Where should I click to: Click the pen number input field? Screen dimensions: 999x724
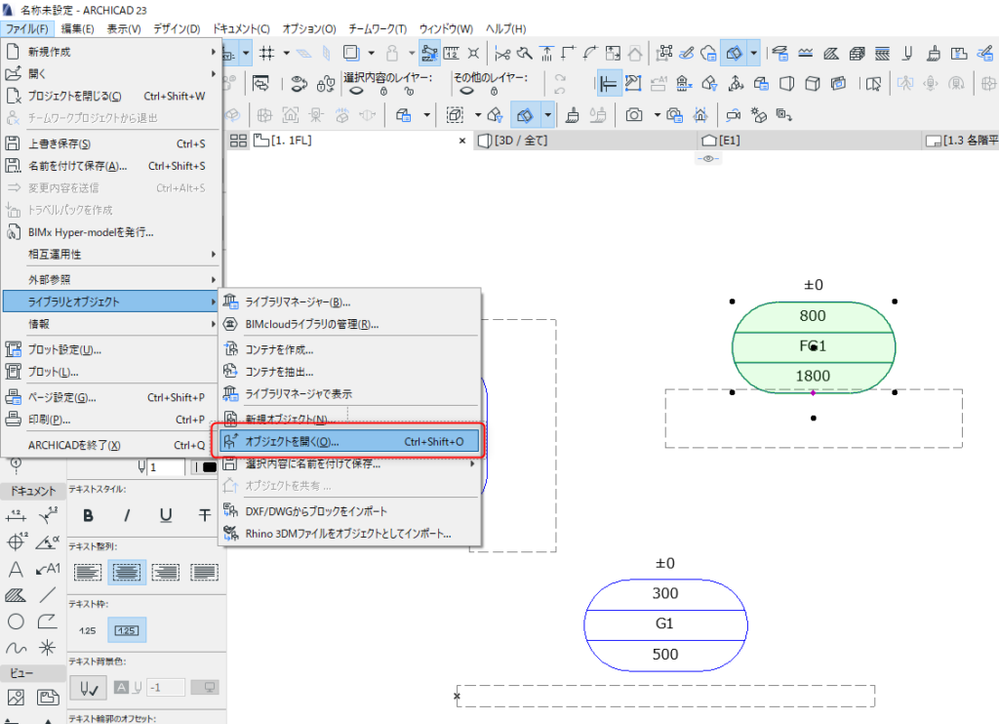[165, 467]
